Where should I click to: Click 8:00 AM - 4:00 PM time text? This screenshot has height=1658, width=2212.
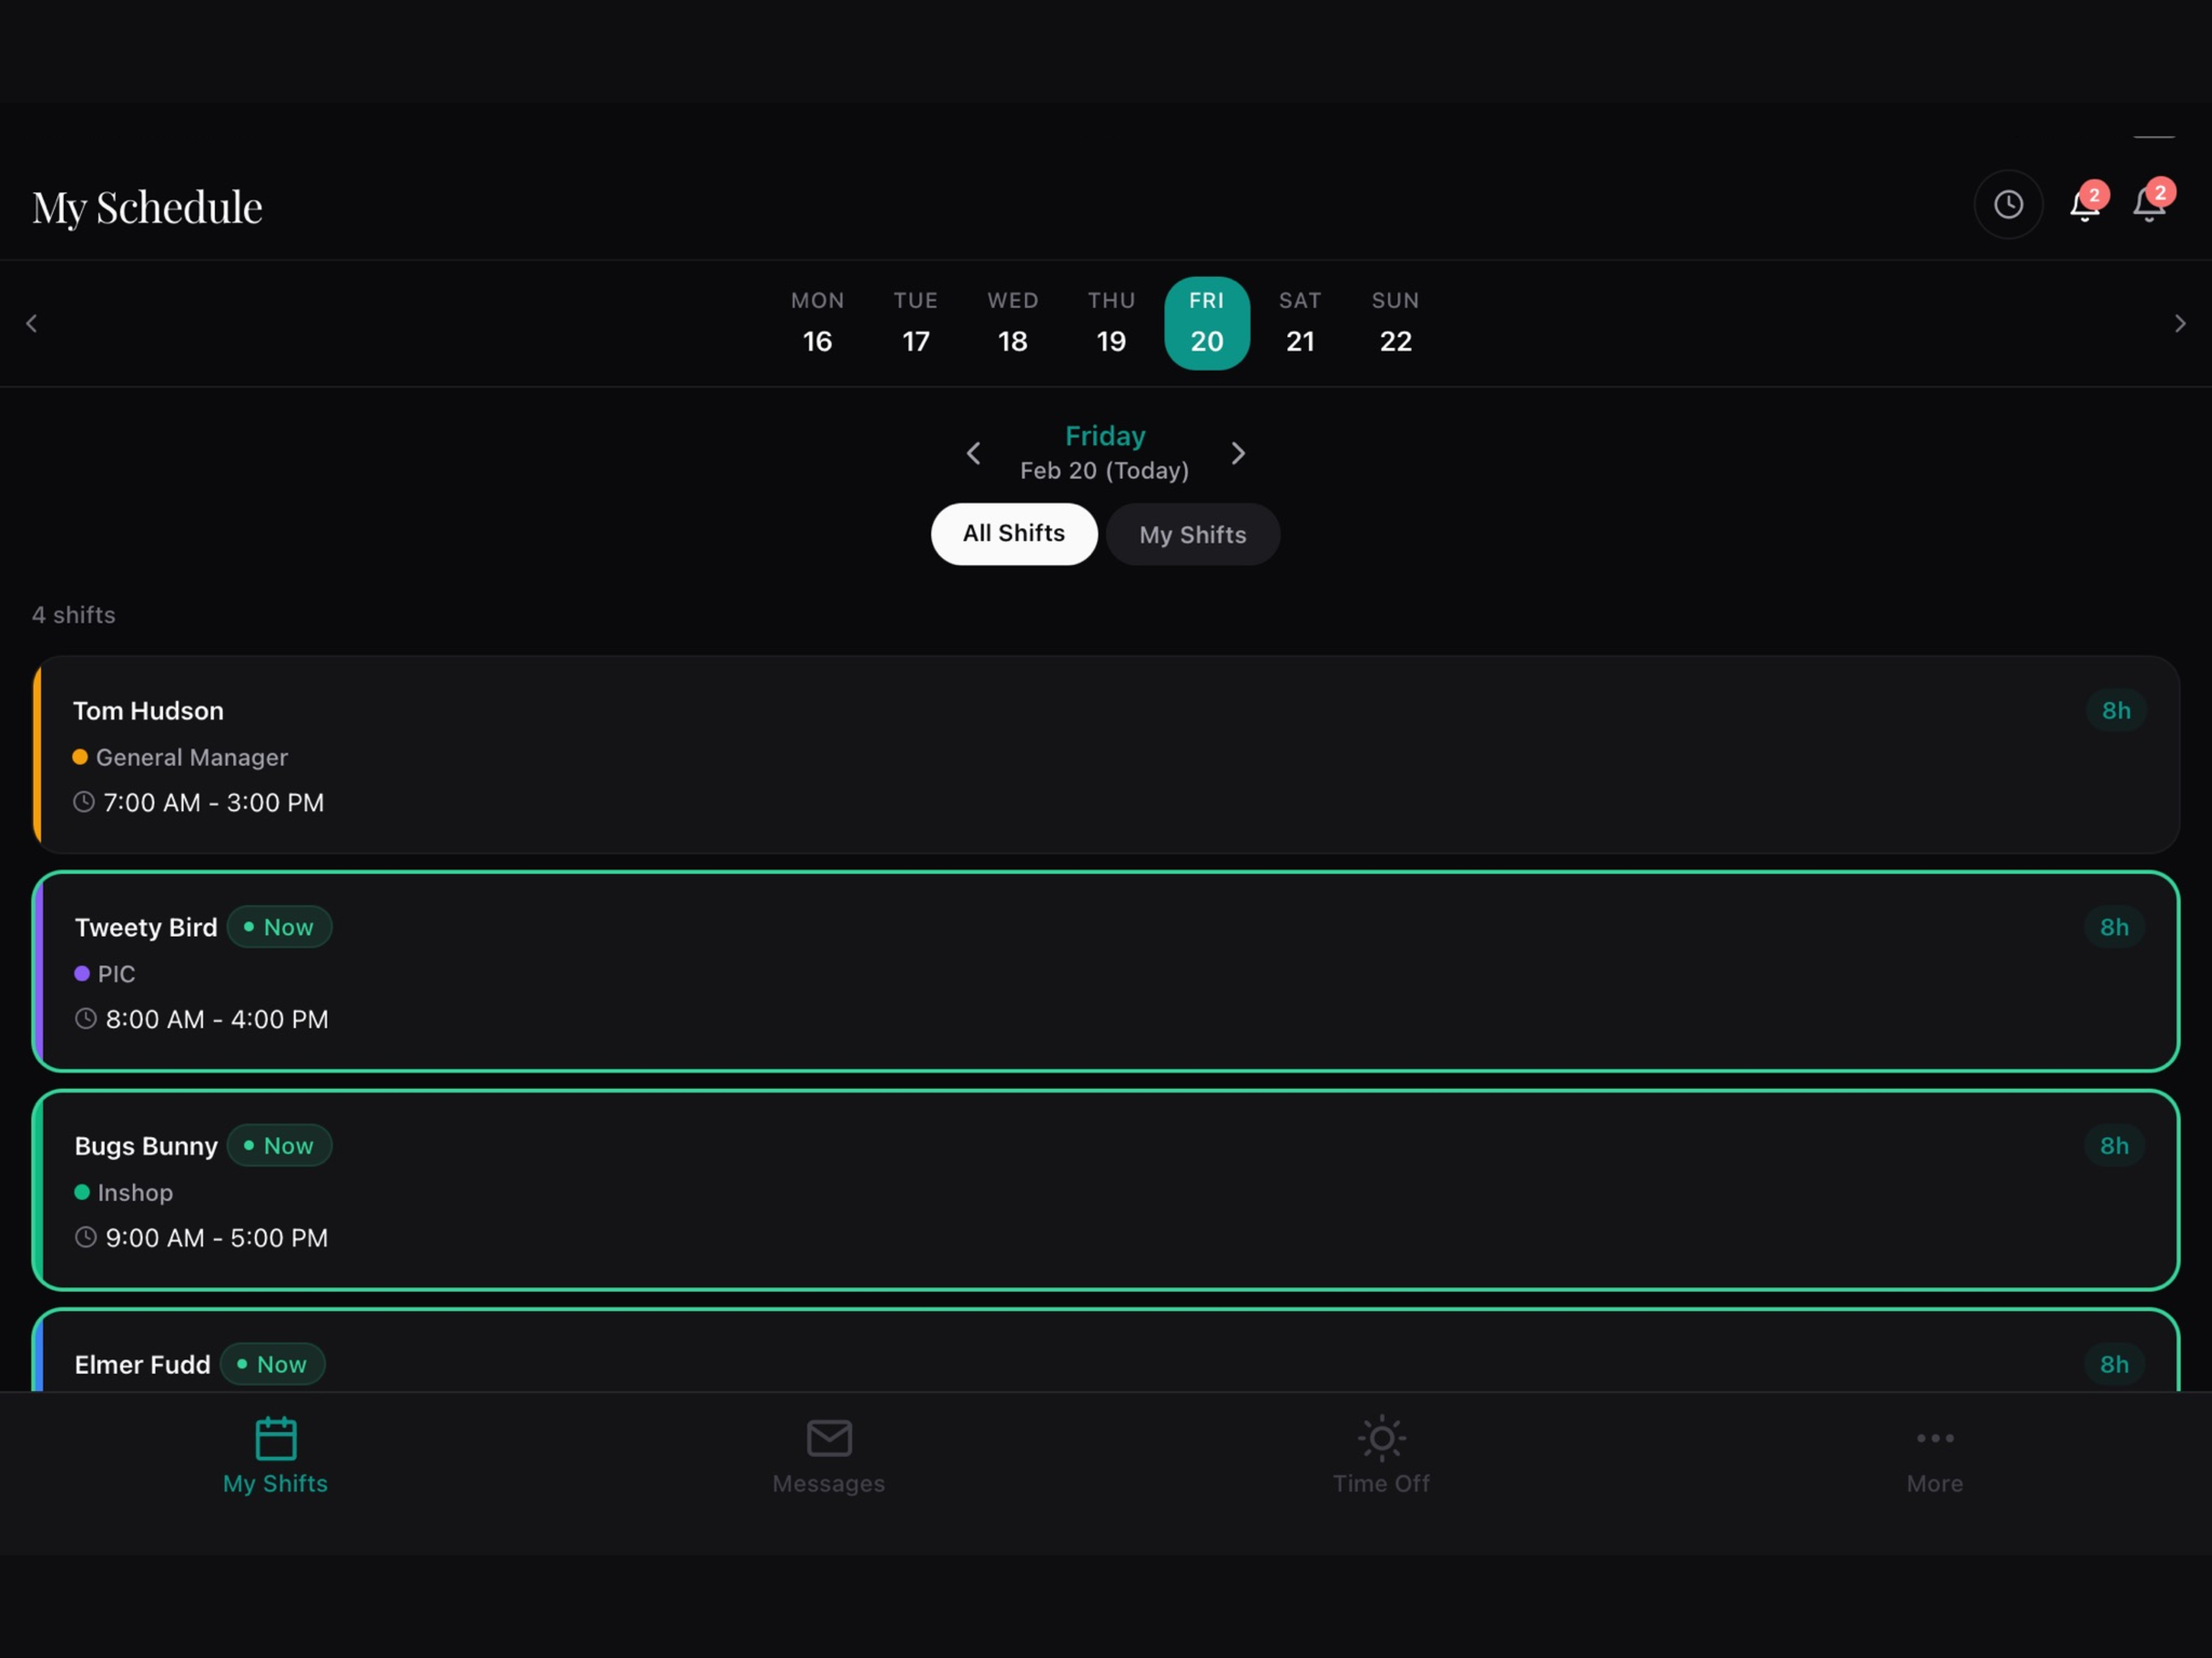tap(217, 1019)
